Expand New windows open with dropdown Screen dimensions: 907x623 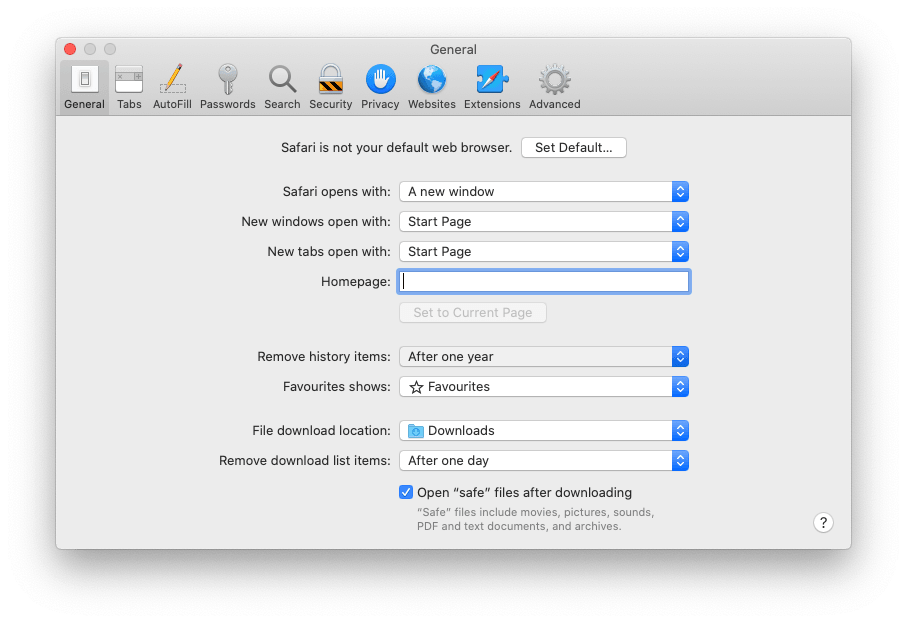click(x=544, y=222)
